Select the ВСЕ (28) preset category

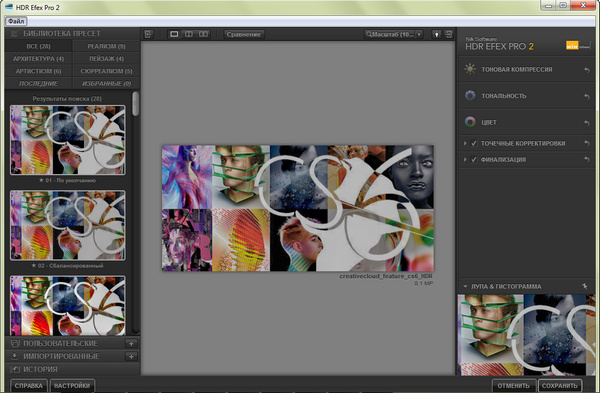[38, 46]
